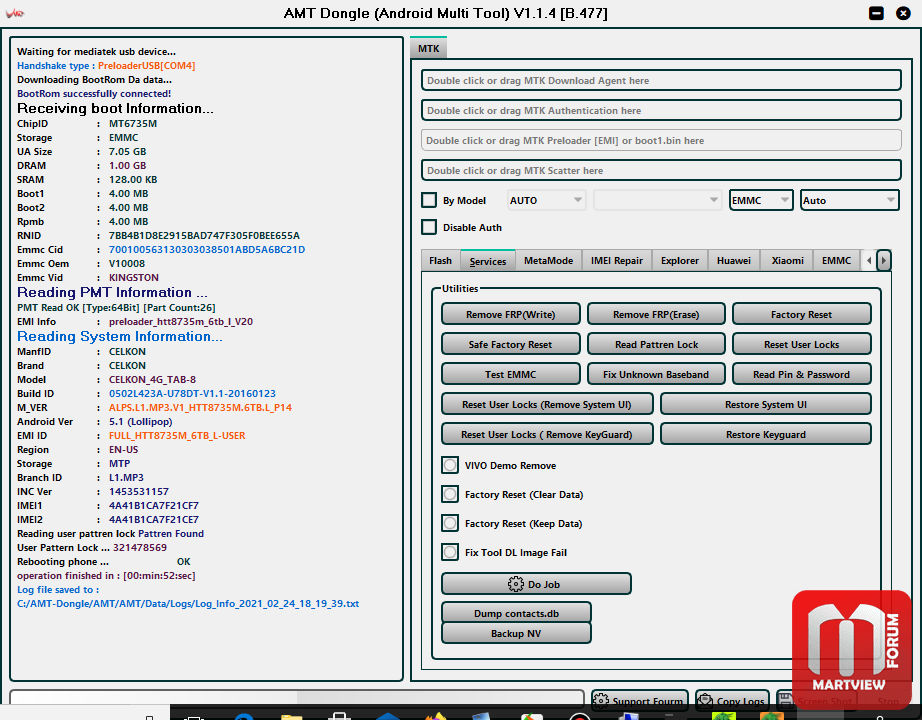Open the Support Fourm button
This screenshot has width=922, height=720.
pos(640,699)
